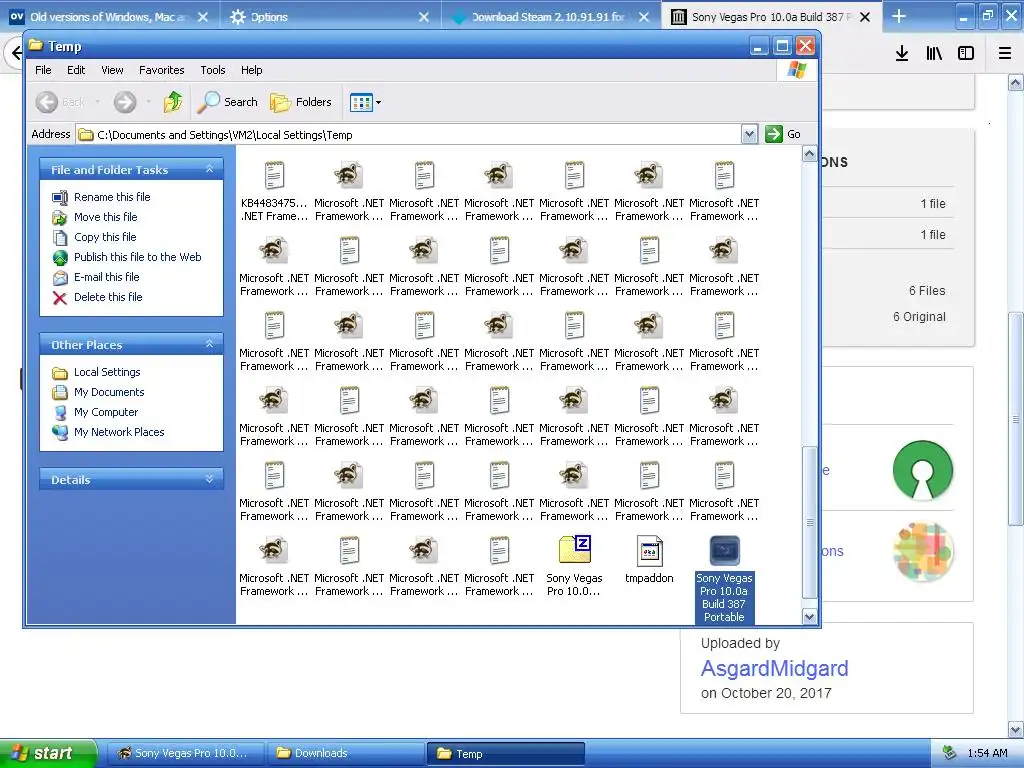Open the Favorites menu
Viewport: 1024px width, 768px height.
[161, 70]
